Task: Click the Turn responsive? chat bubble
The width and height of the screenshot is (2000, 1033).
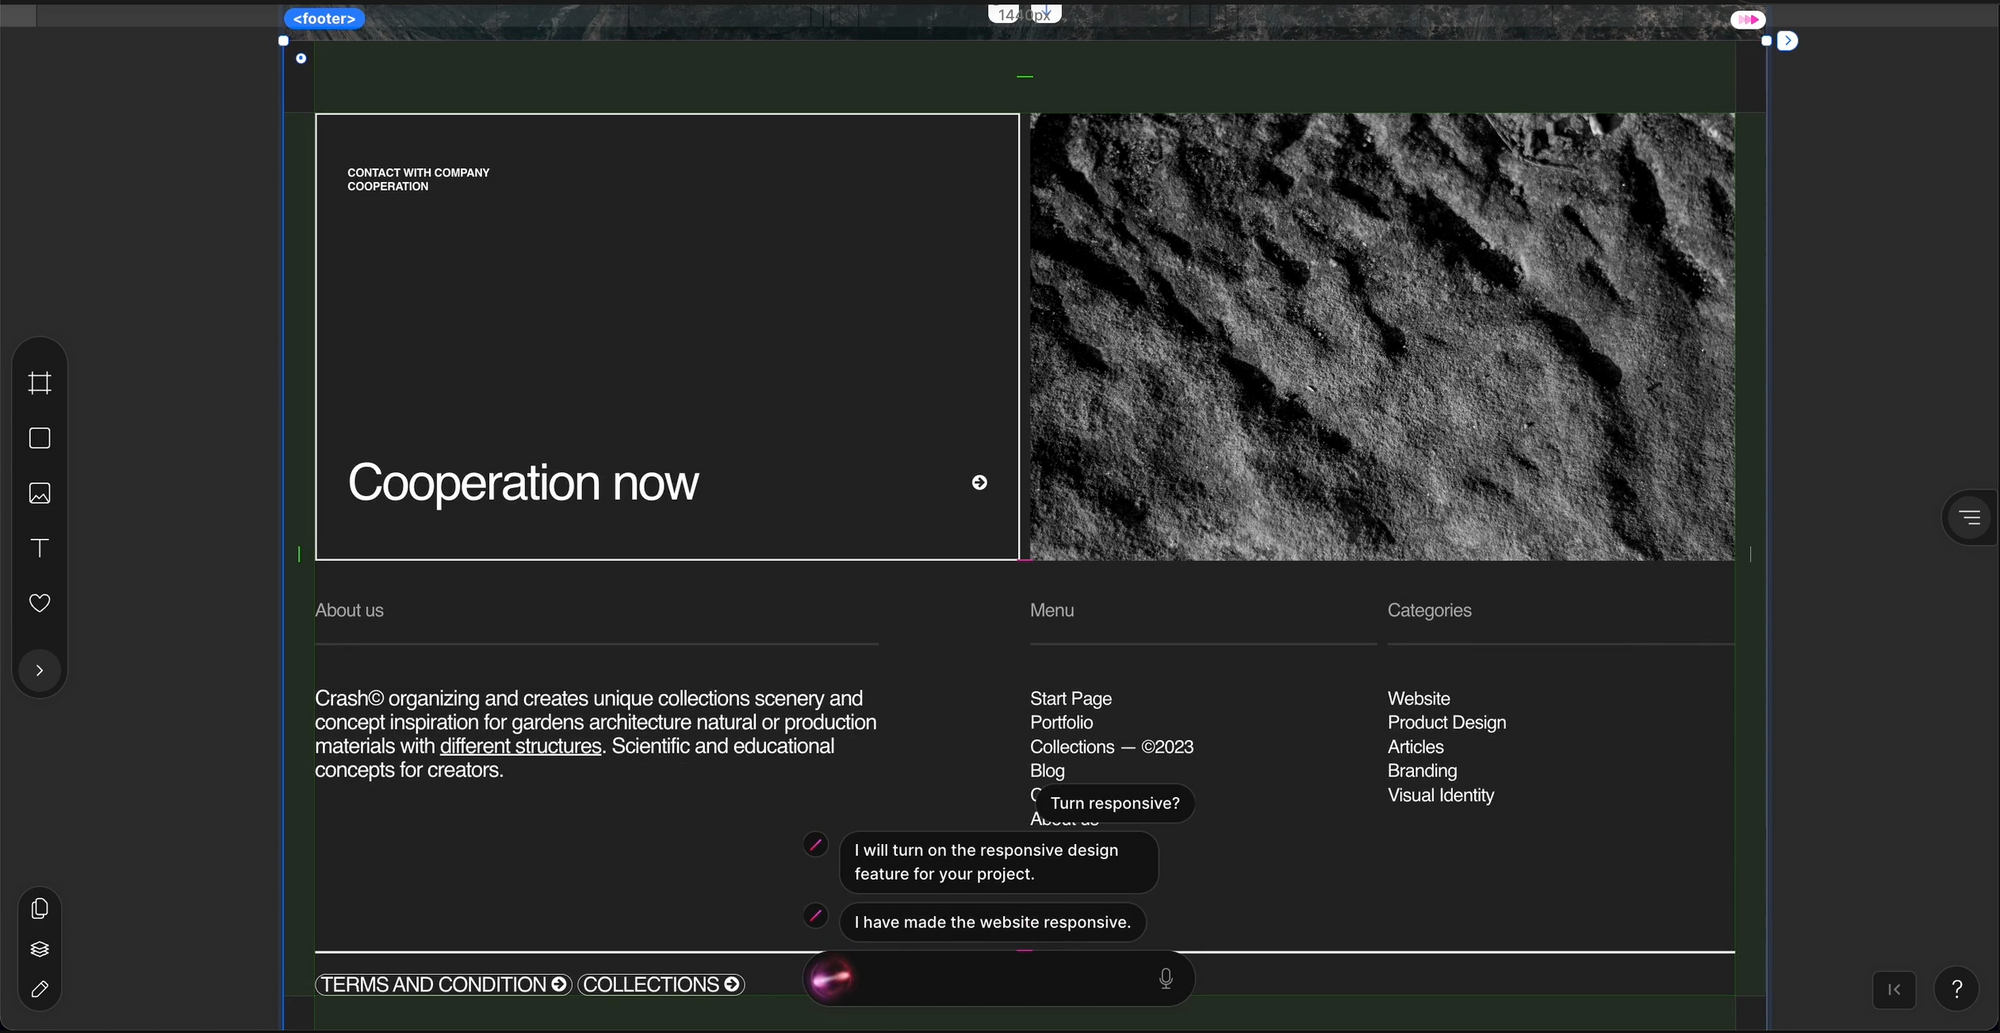Action: tap(1115, 803)
